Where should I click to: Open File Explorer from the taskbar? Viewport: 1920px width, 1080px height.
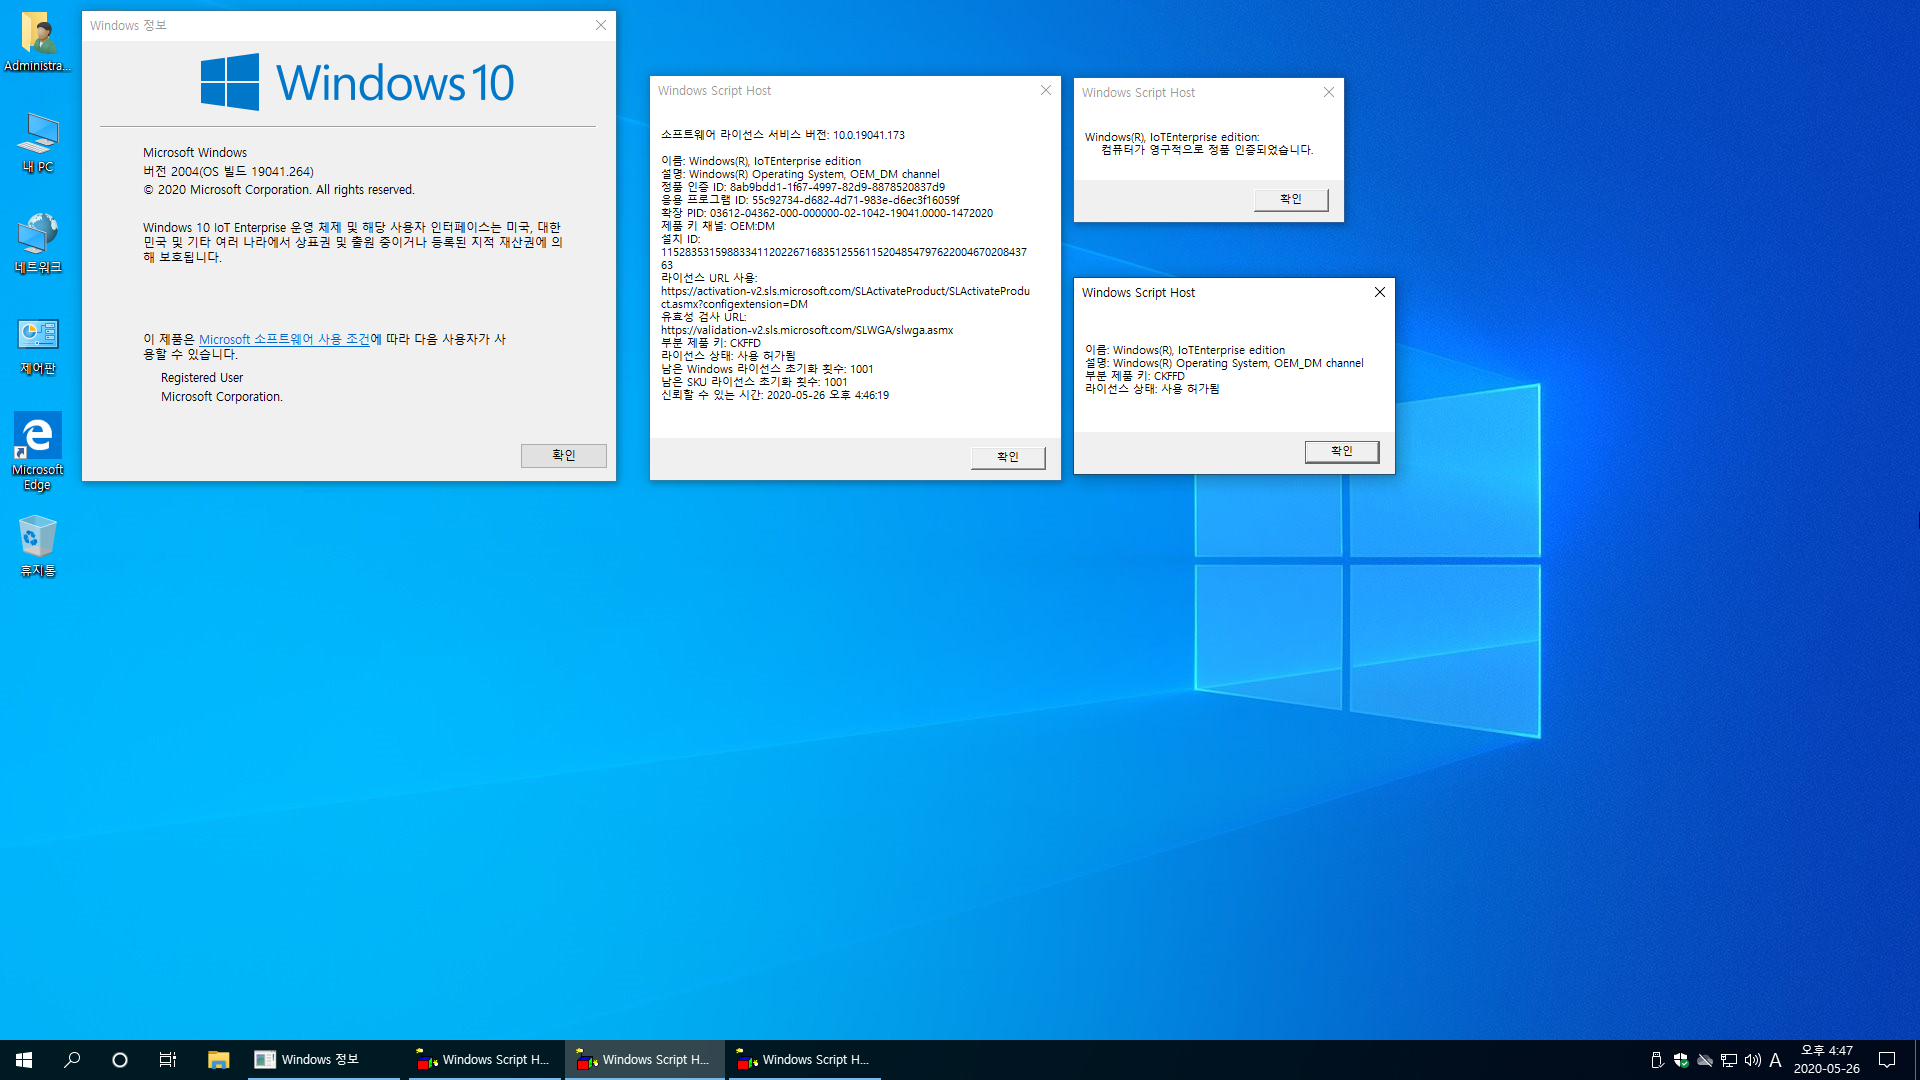coord(218,1060)
